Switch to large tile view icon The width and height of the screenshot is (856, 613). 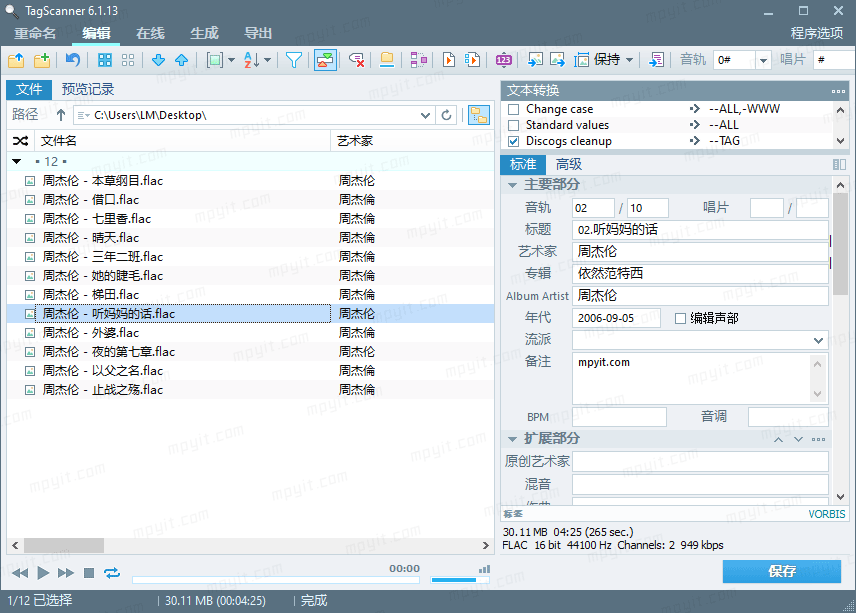104,59
